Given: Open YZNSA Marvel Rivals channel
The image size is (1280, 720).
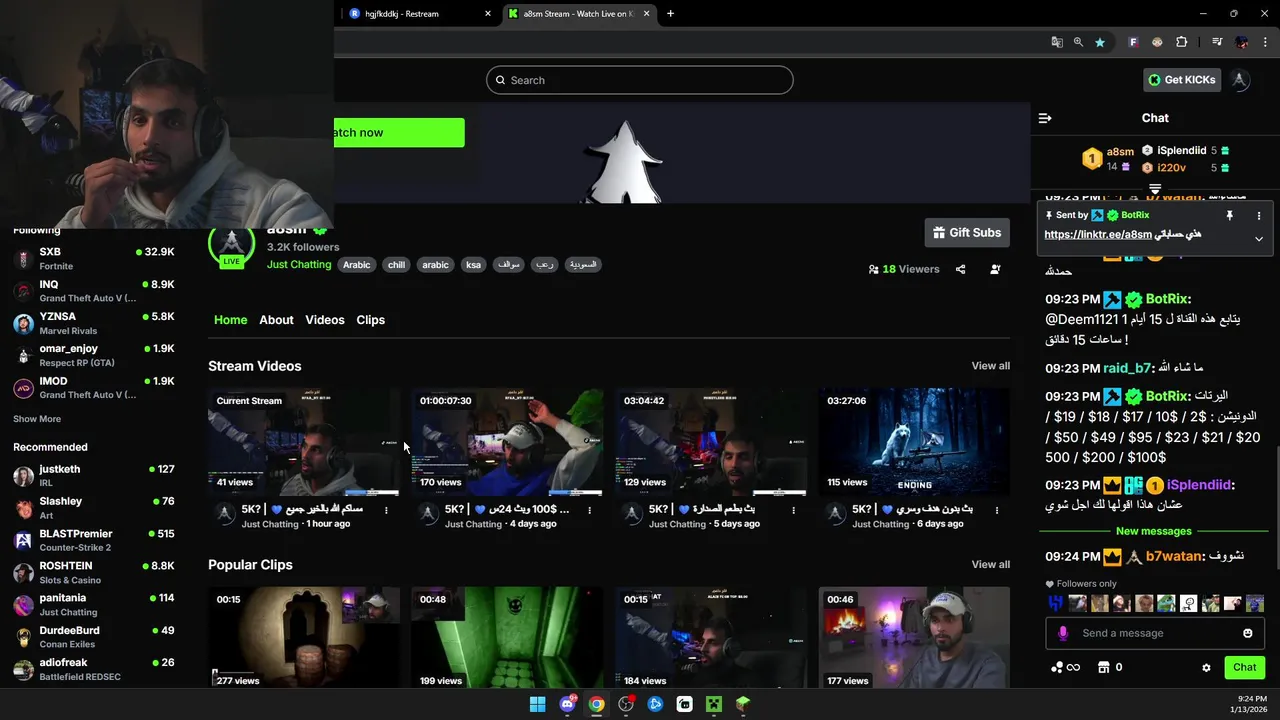Looking at the screenshot, I should tap(94, 323).
